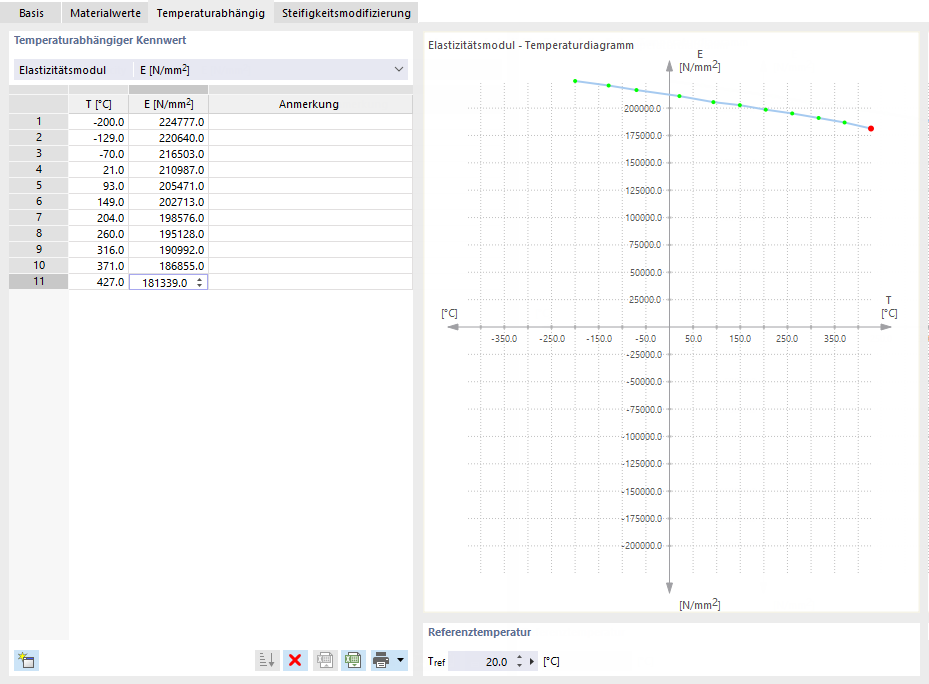Switch to the Basis tab
929x684 pixels.
[x=31, y=12]
